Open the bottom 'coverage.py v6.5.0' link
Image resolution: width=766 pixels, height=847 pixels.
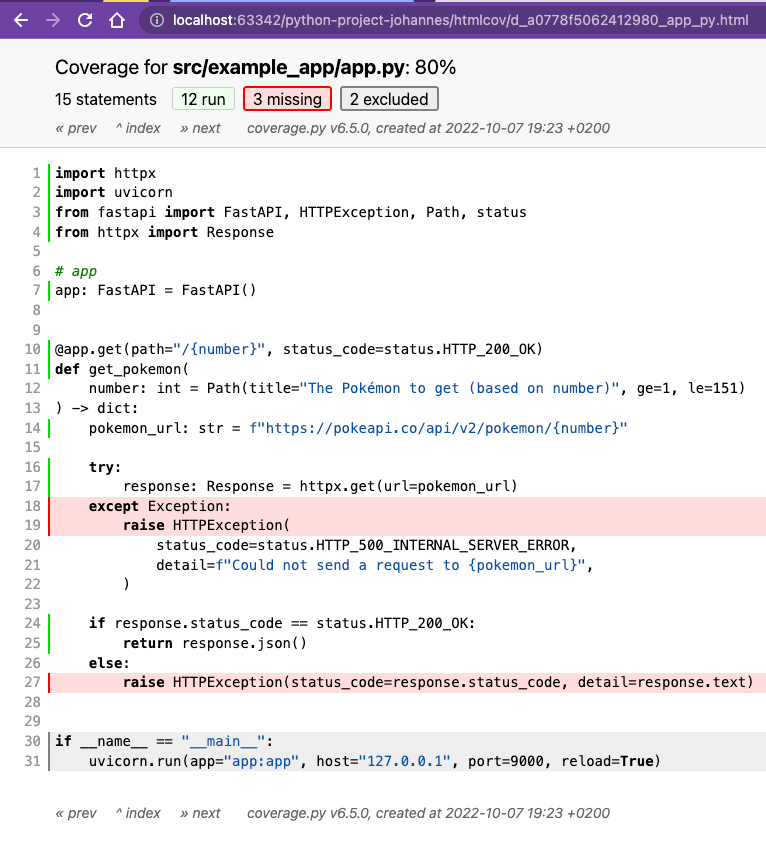[296, 813]
